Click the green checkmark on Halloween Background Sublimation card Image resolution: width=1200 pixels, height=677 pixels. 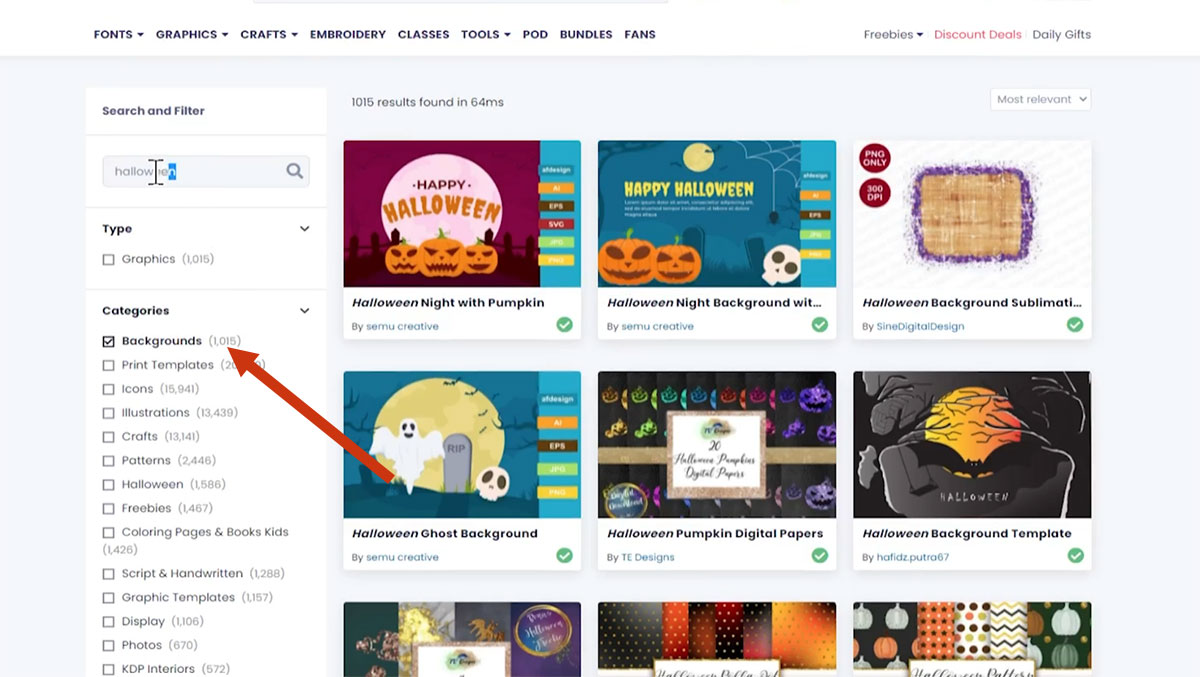click(x=1075, y=325)
